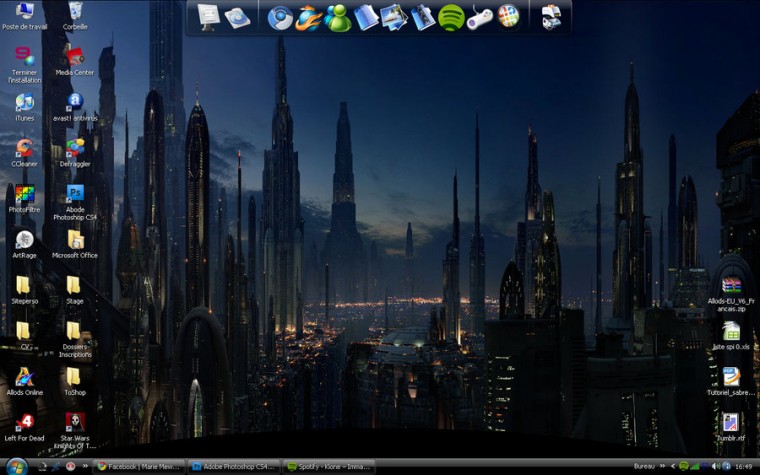
Task: Open the volume control in the tray
Action: click(x=715, y=466)
